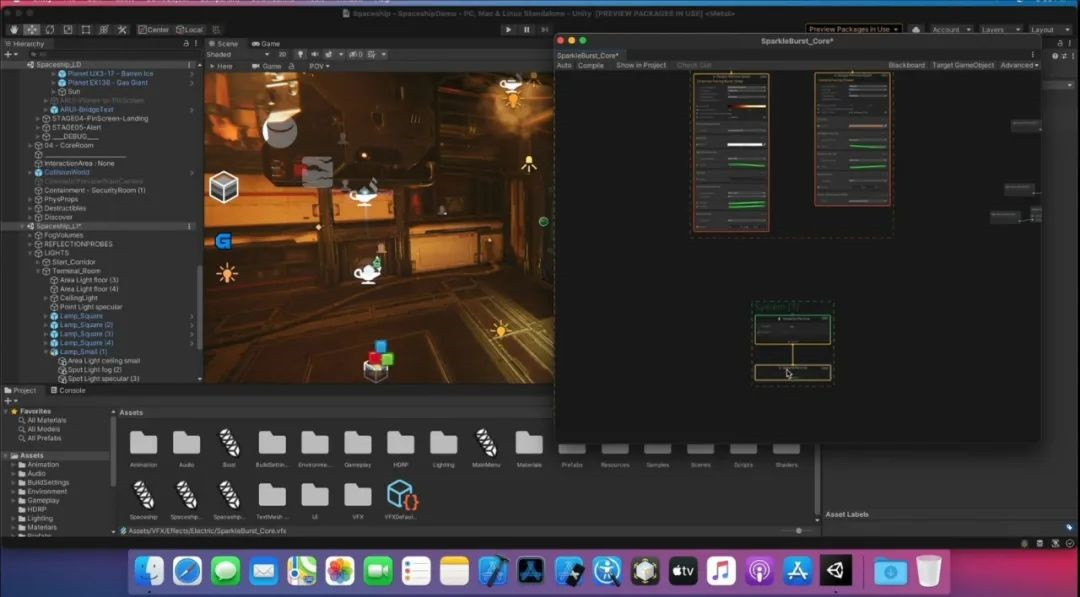Open the cloud services icon
Image resolution: width=1080 pixels, height=597 pixels.
click(916, 30)
